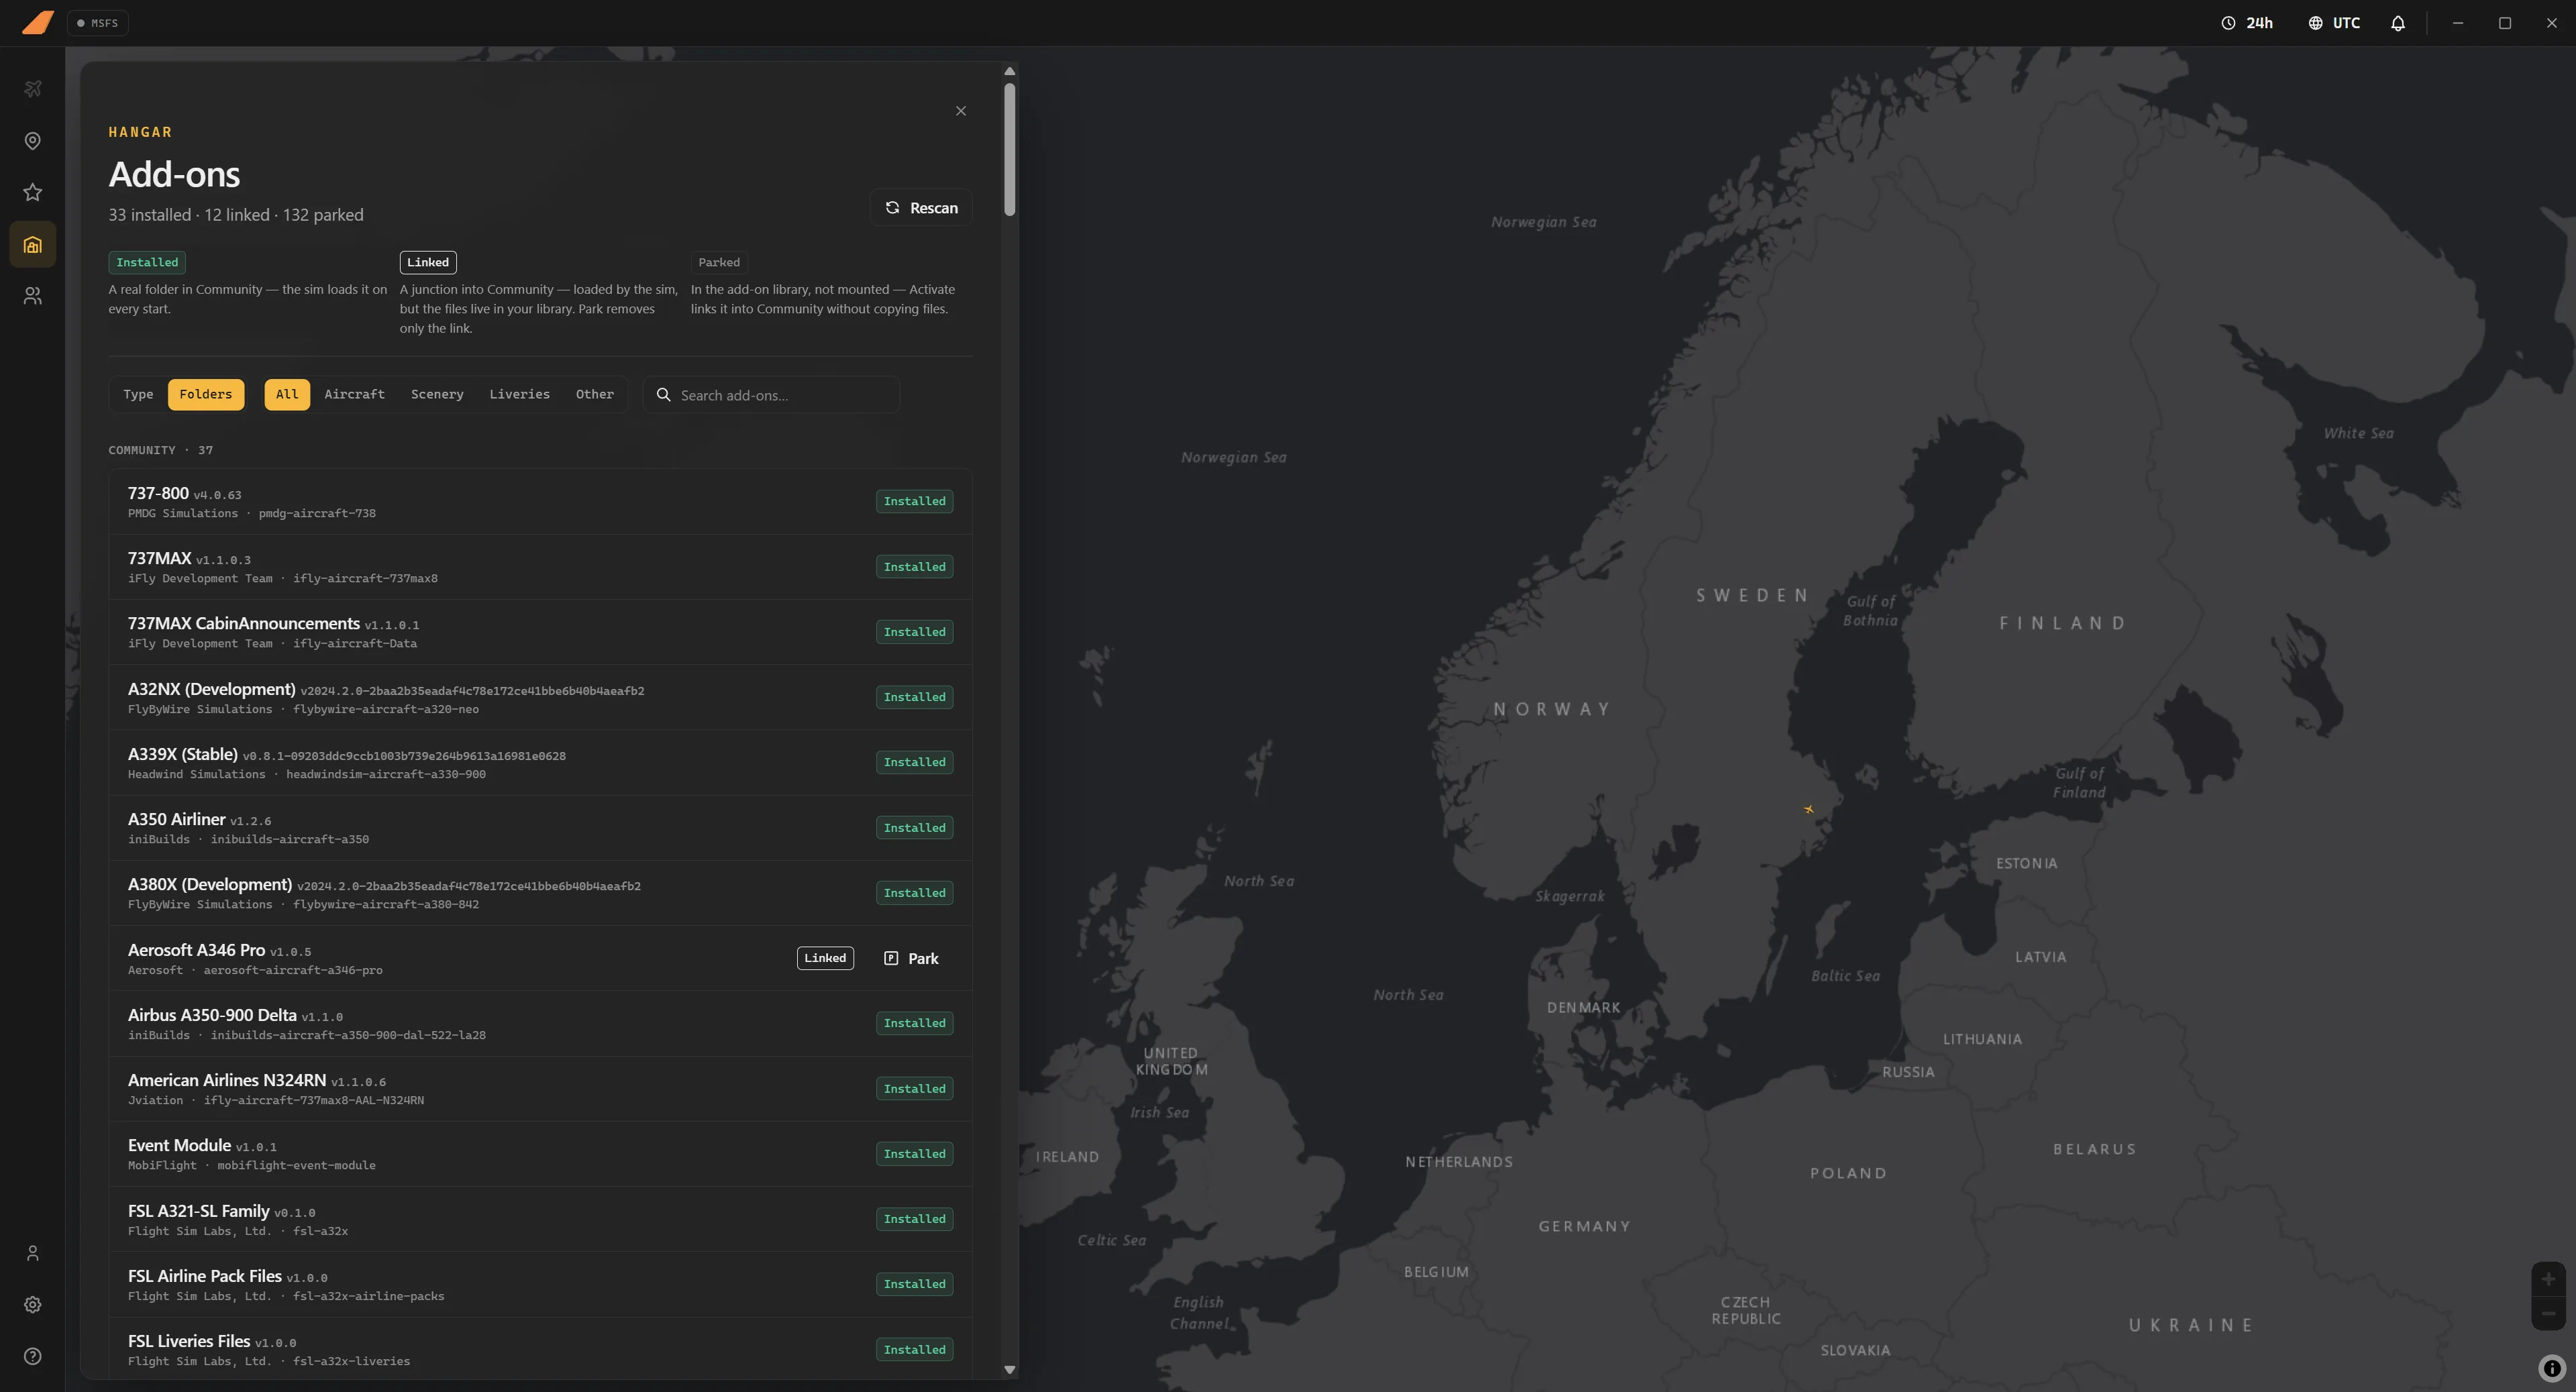This screenshot has width=2576, height=1392.
Task: Click the Linked badge on Aerosoft A346 Pro
Action: pyautogui.click(x=825, y=958)
